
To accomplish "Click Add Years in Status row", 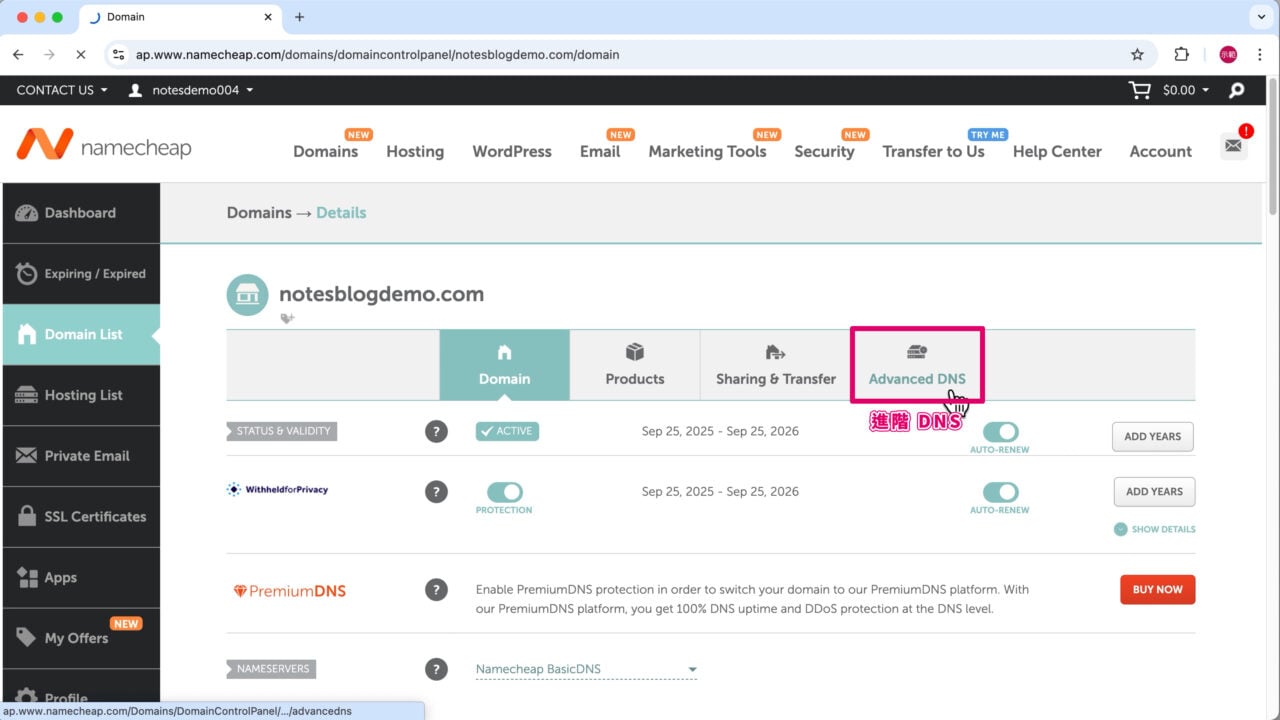I will tap(1152, 437).
